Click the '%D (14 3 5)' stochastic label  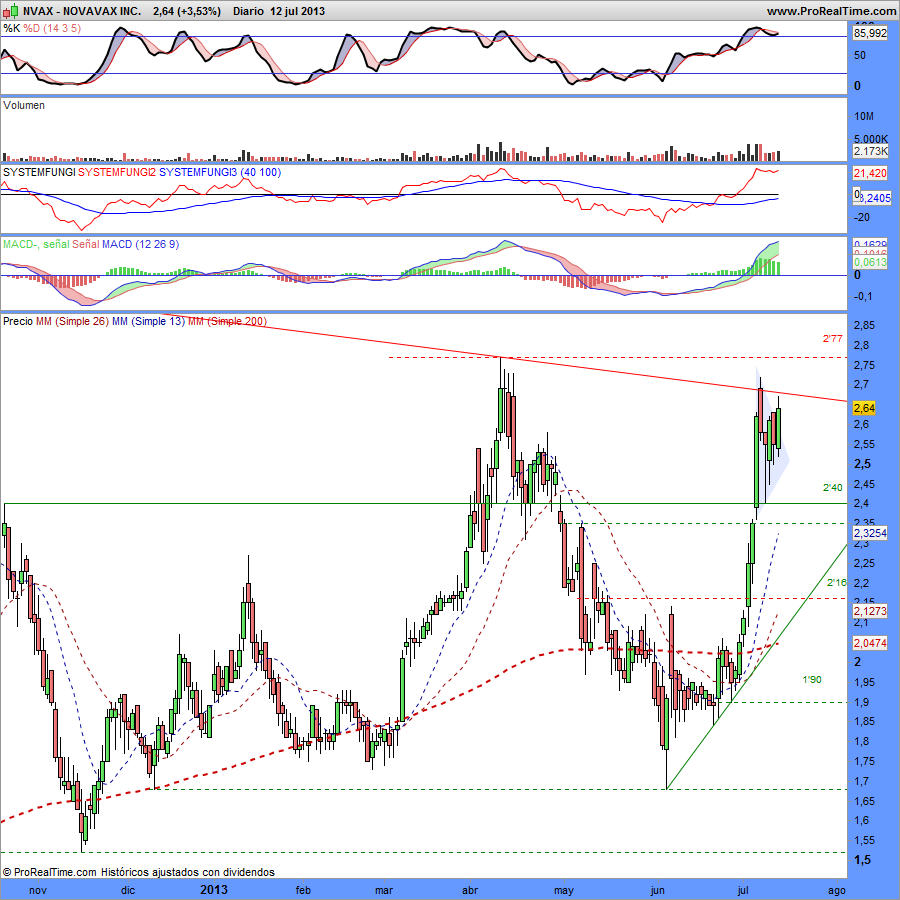(x=52, y=28)
